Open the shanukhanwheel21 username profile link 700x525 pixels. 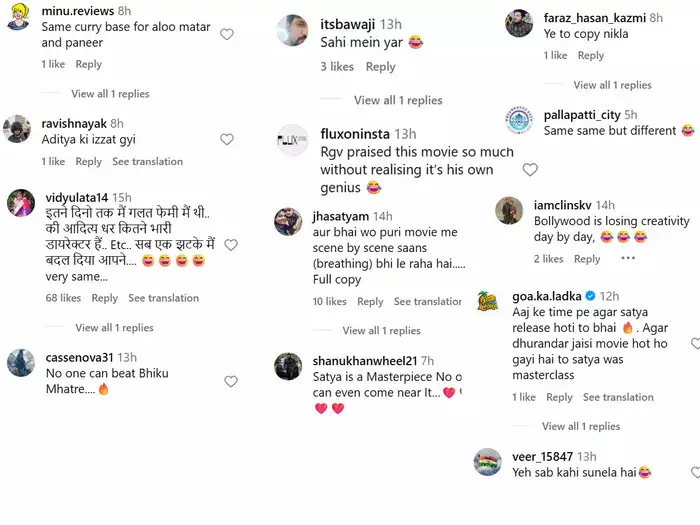pyautogui.click(x=370, y=361)
